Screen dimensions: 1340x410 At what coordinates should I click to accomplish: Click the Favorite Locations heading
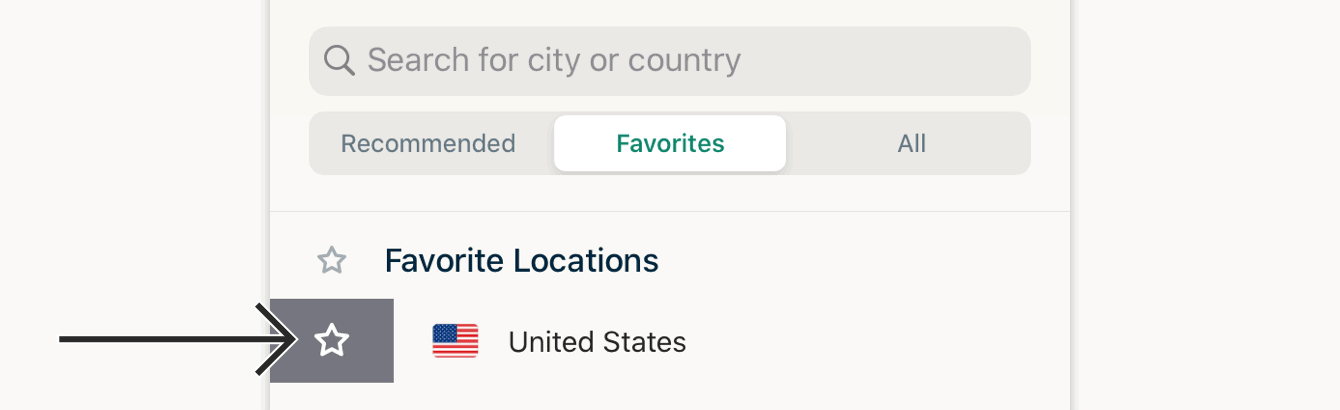521,261
